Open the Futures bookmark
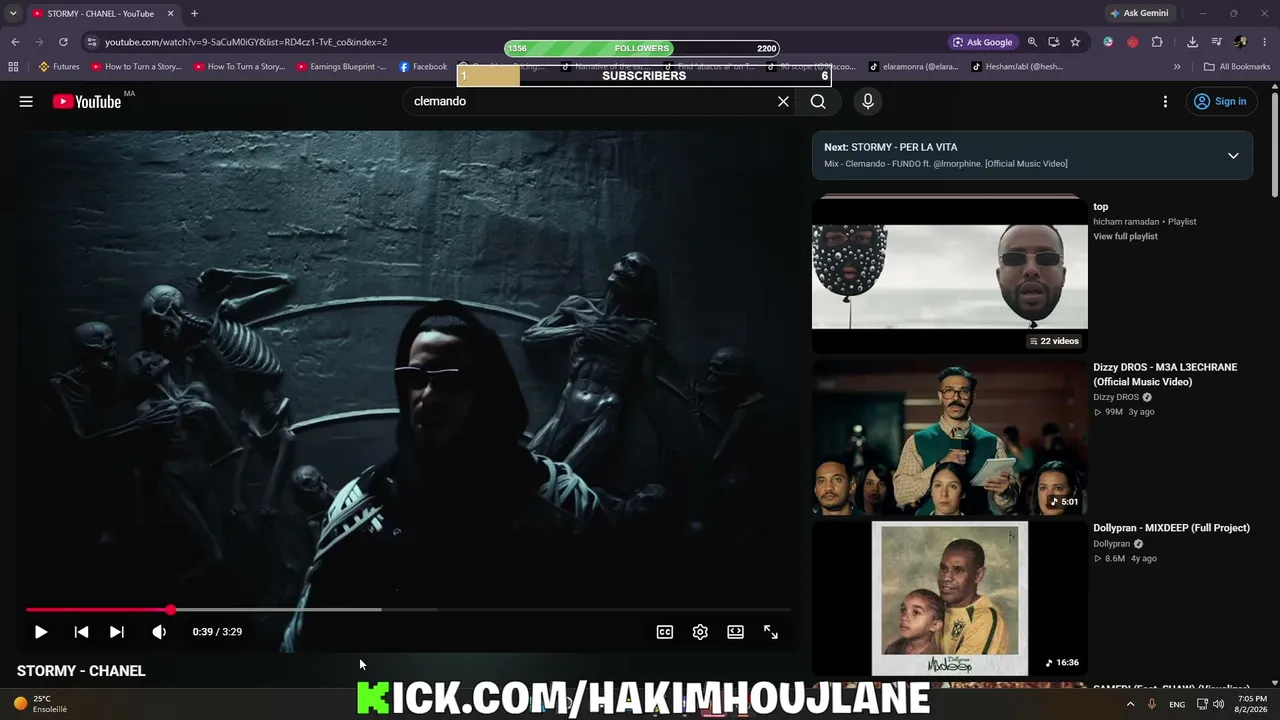 pos(59,67)
